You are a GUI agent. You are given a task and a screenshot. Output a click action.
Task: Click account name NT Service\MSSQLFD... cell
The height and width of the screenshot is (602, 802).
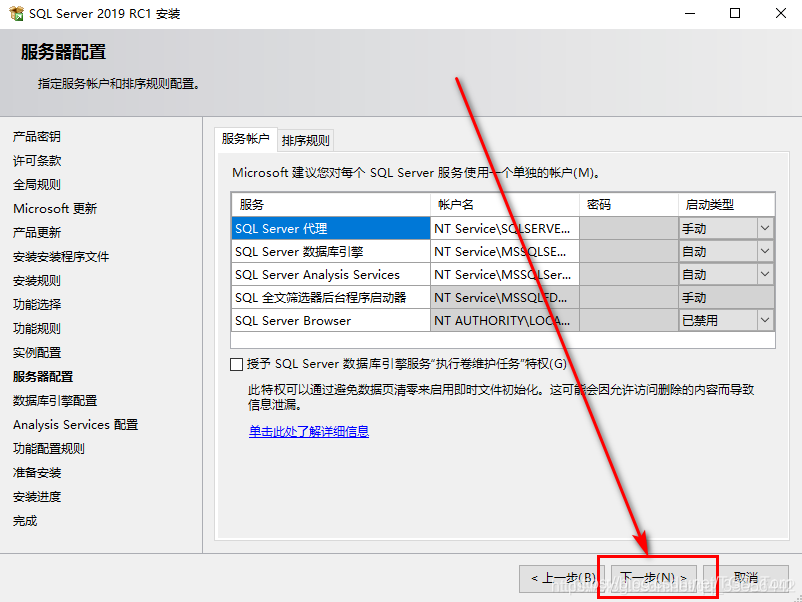[x=505, y=297]
